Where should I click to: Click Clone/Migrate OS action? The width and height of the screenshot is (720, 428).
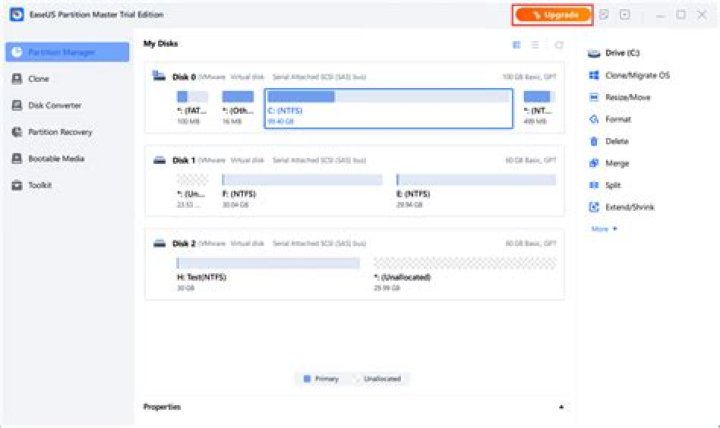pos(637,75)
